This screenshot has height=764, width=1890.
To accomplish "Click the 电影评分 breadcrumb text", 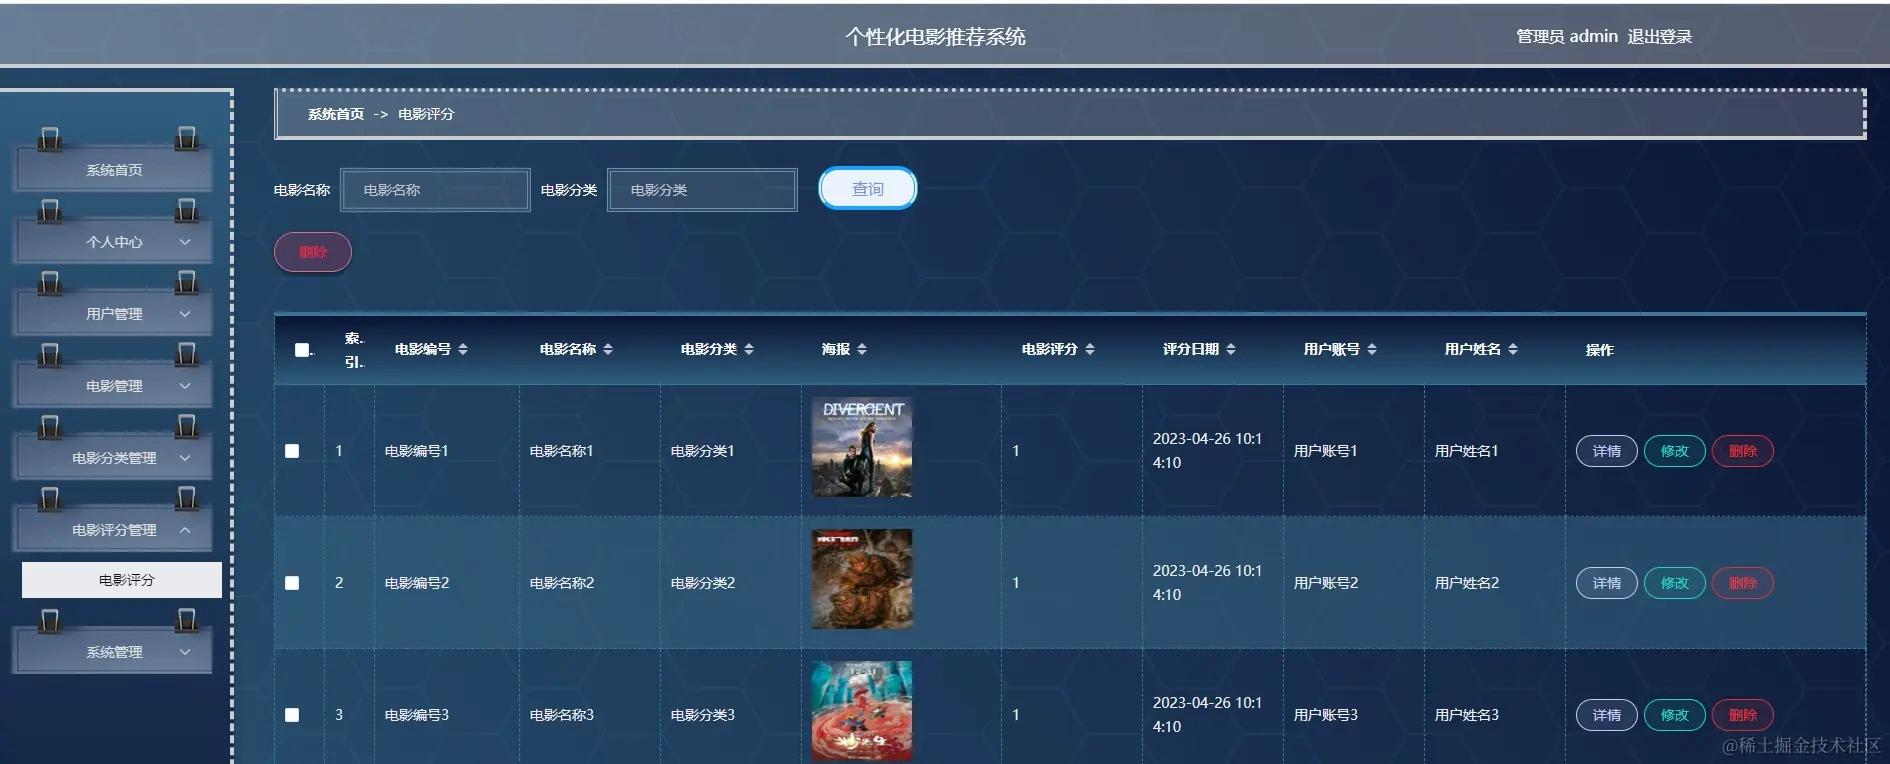I will (426, 114).
